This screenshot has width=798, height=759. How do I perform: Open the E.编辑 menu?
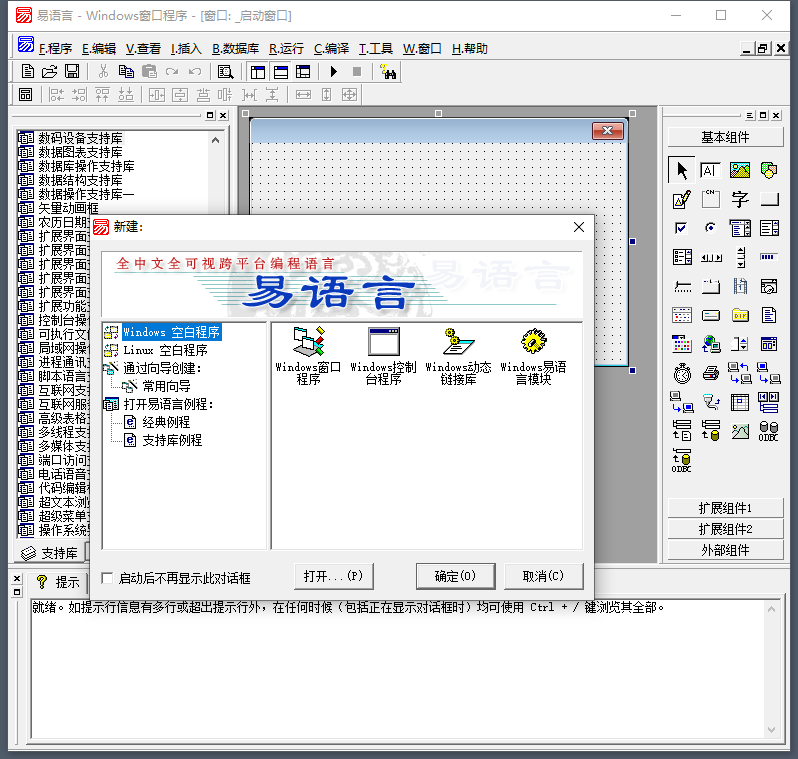click(99, 49)
